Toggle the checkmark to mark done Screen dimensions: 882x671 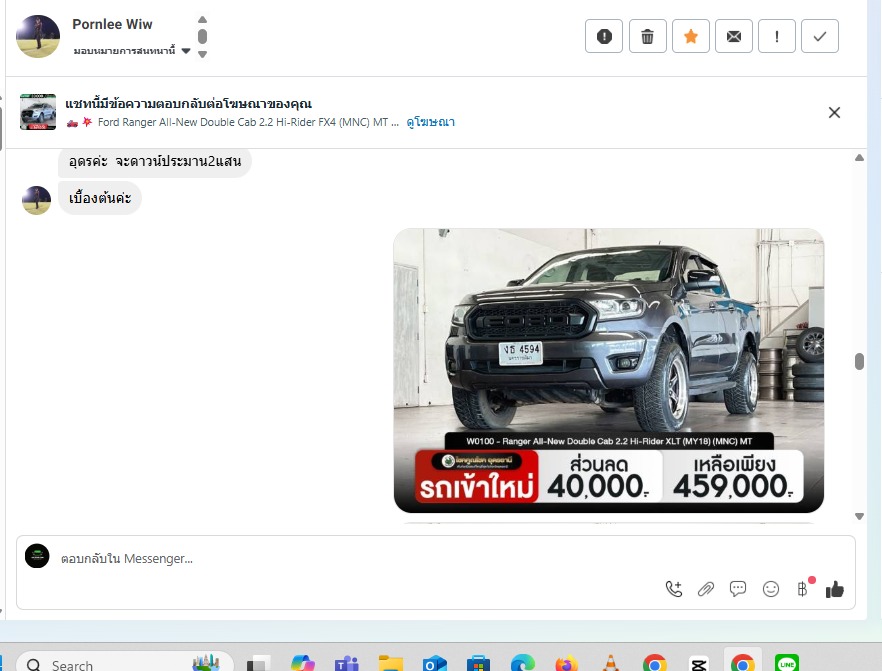[x=820, y=37]
